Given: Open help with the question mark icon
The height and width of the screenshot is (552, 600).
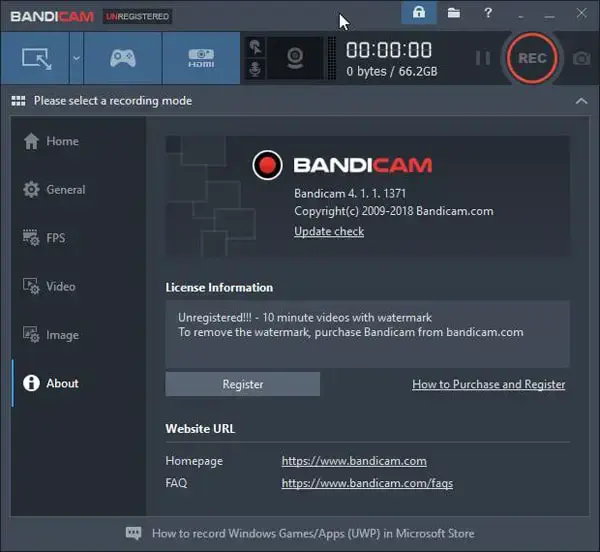Looking at the screenshot, I should click(488, 13).
